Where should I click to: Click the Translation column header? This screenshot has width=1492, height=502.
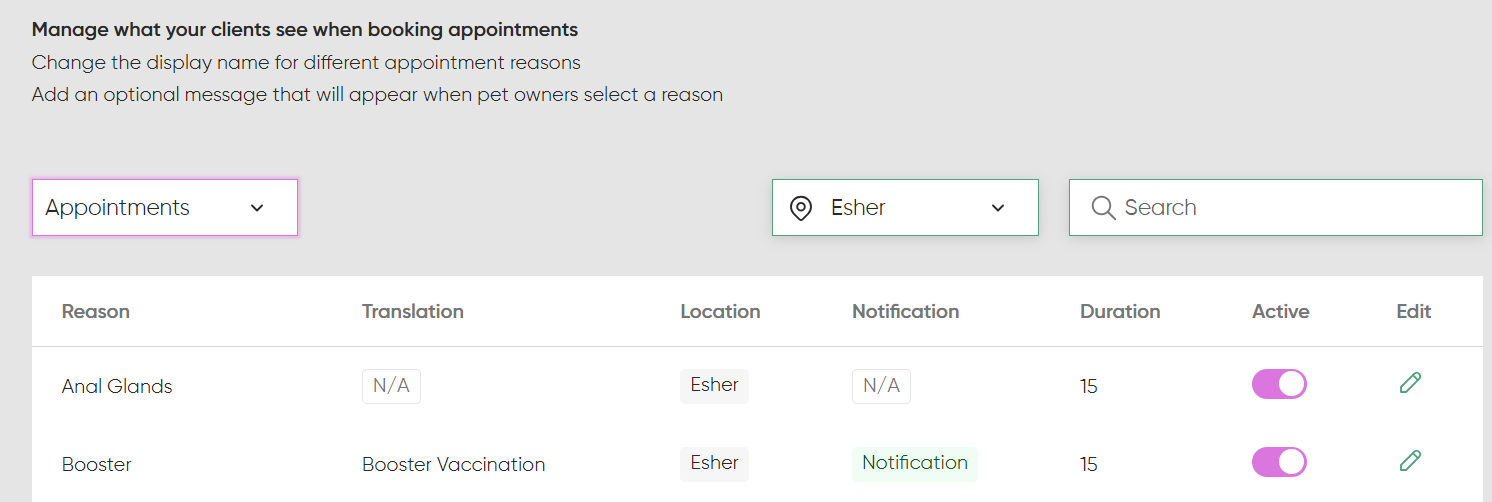click(412, 312)
